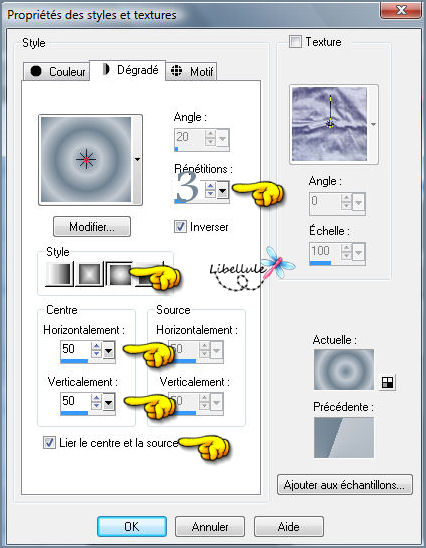Viewport: 426px width, 548px height.
Task: Click Ajouter aux échantillons... button
Action: pos(345,485)
